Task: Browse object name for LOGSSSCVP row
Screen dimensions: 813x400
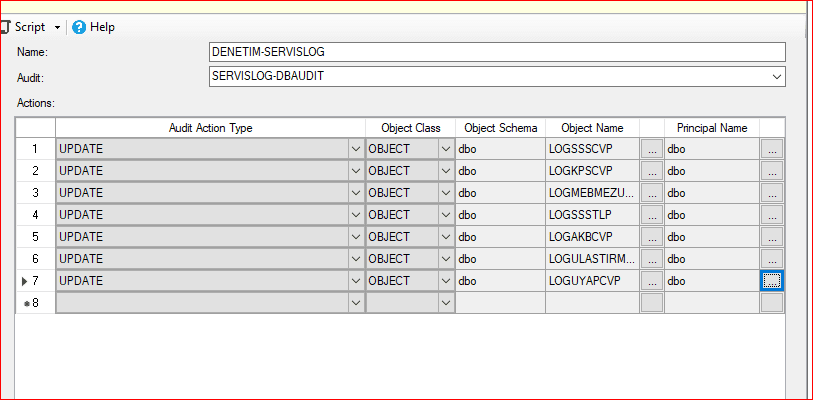Action: pyautogui.click(x=652, y=149)
